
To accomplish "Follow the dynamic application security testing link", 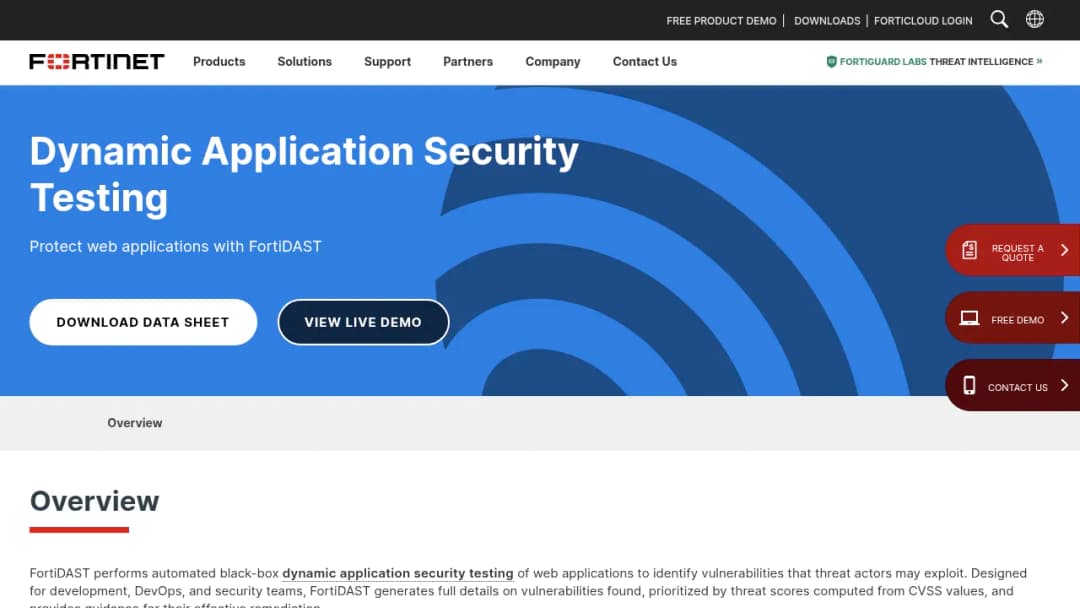I will point(397,573).
